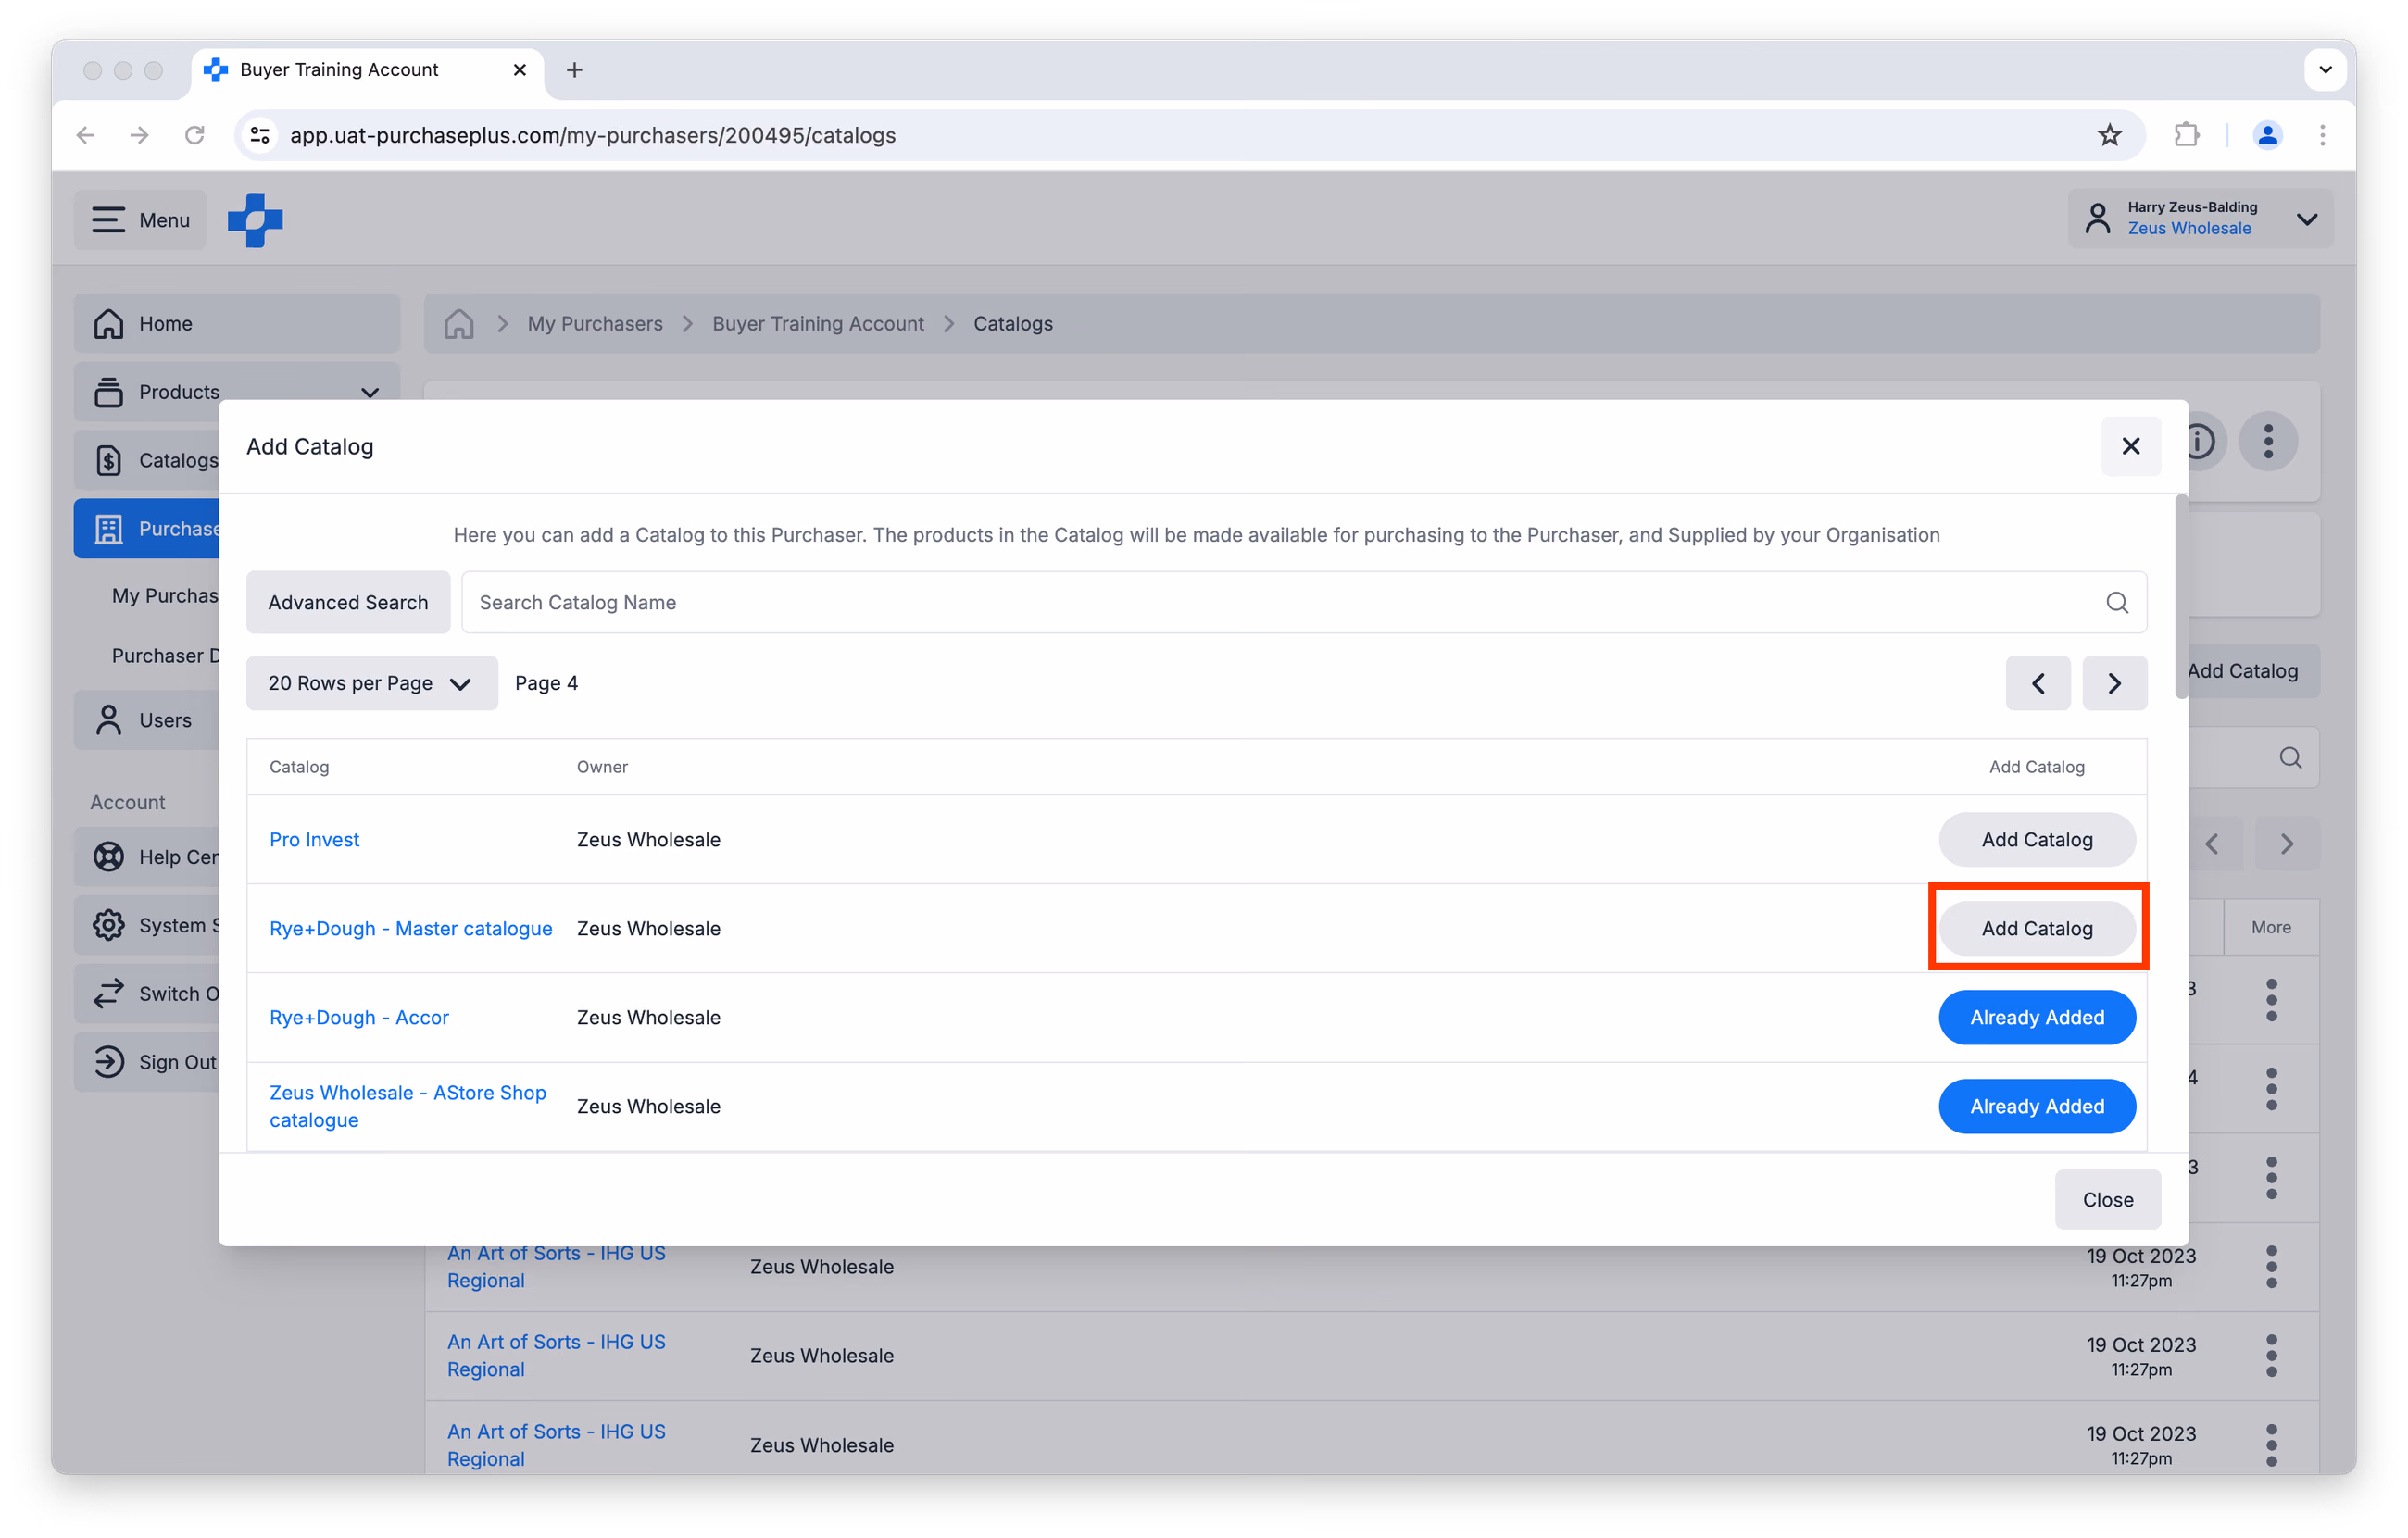Close the Buyer Training Account tab
2408x1538 pixels.
(x=519, y=70)
